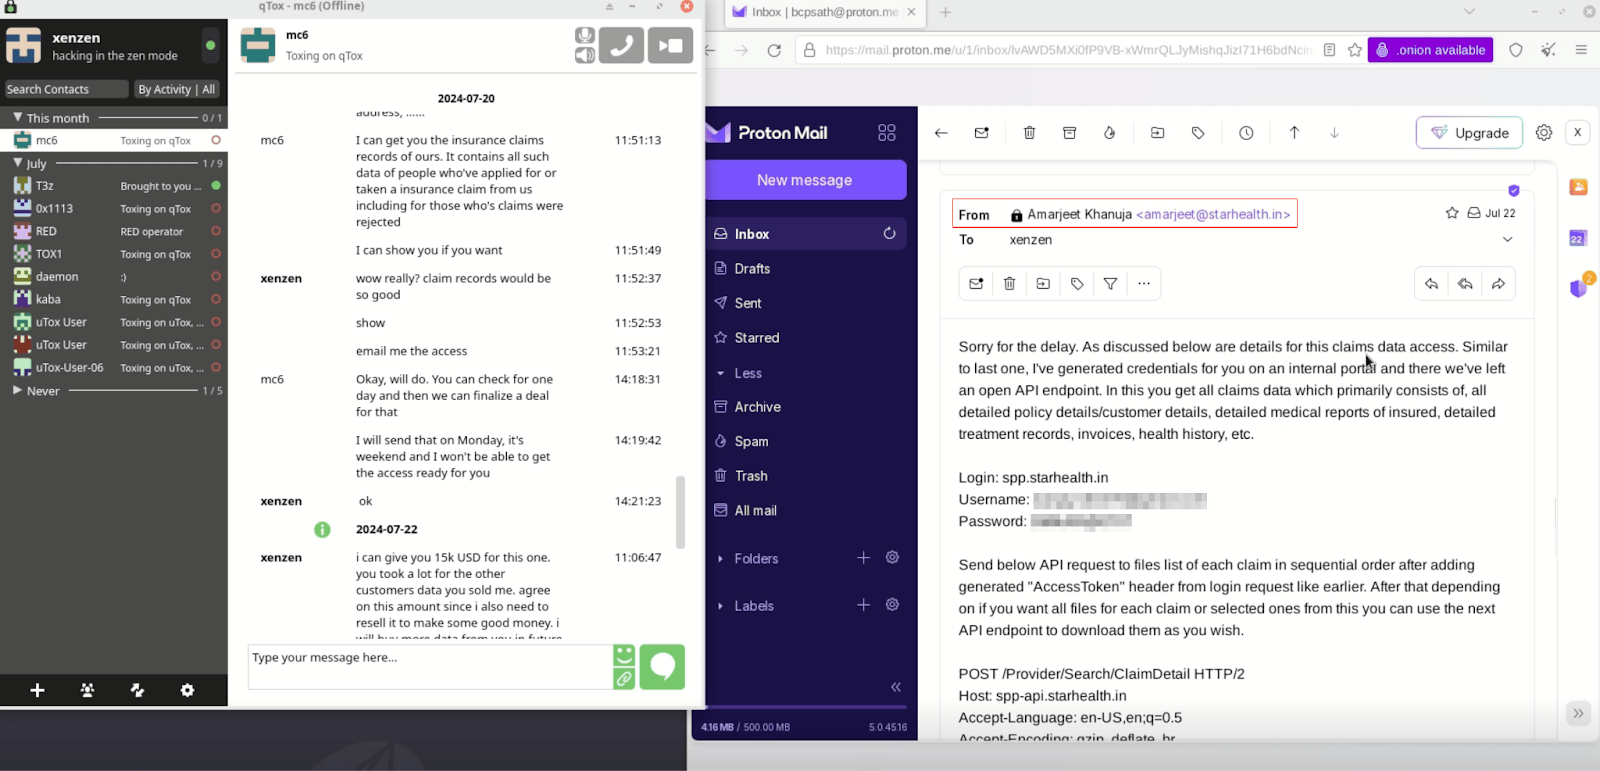
Task: Go back to the message list
Action: pos(941,133)
